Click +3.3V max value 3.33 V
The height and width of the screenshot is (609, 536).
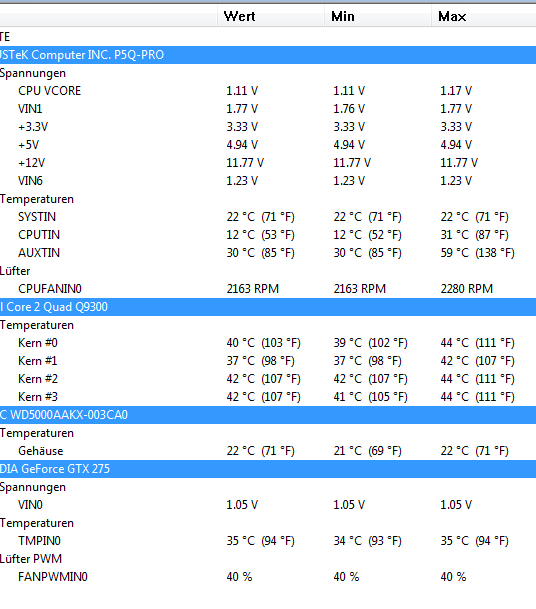[x=456, y=127]
